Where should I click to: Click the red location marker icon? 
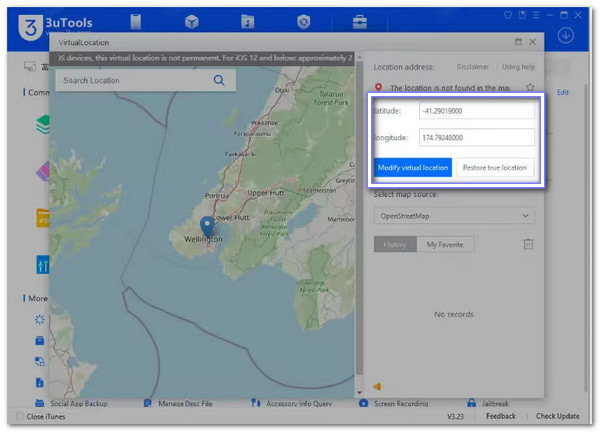point(378,87)
